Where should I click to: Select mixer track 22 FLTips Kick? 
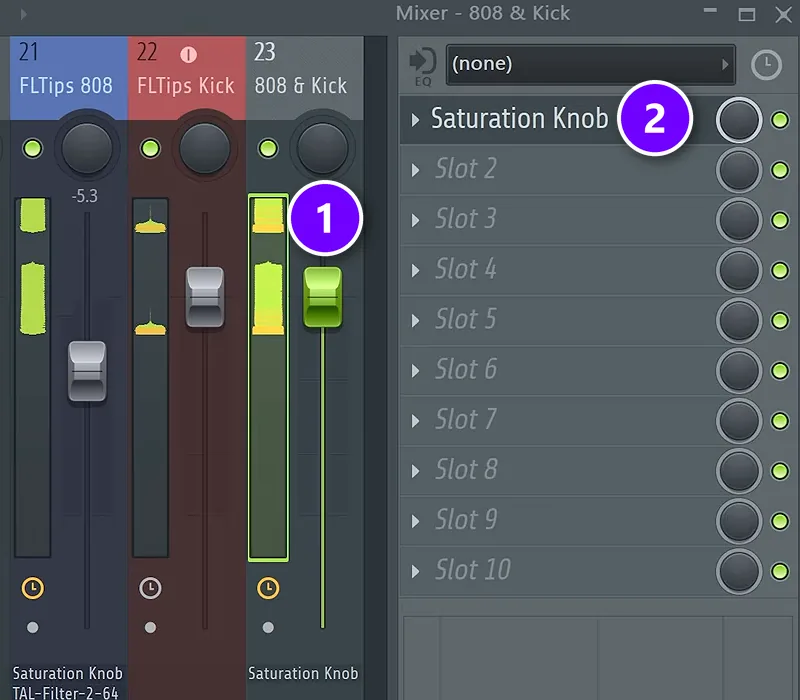click(x=187, y=78)
